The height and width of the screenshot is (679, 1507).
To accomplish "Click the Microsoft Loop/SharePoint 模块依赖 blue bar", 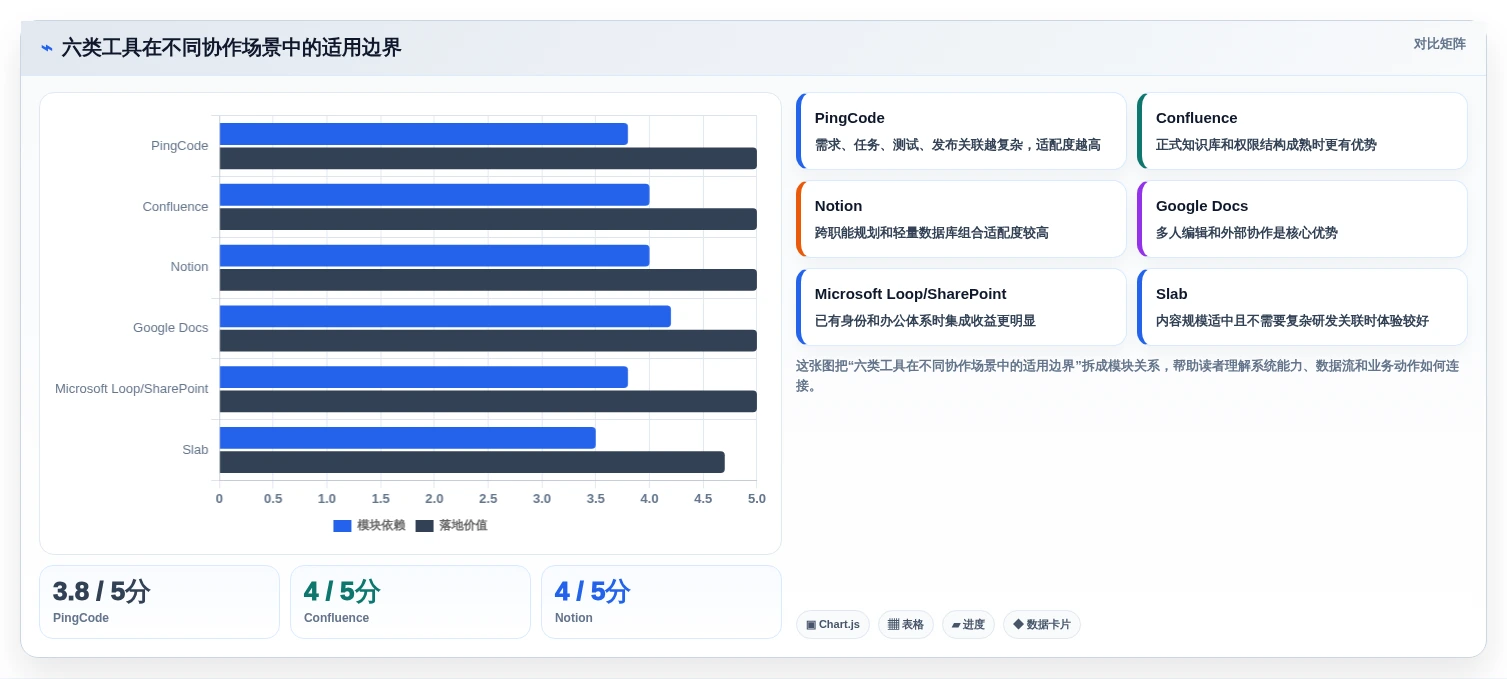I will (x=423, y=377).
